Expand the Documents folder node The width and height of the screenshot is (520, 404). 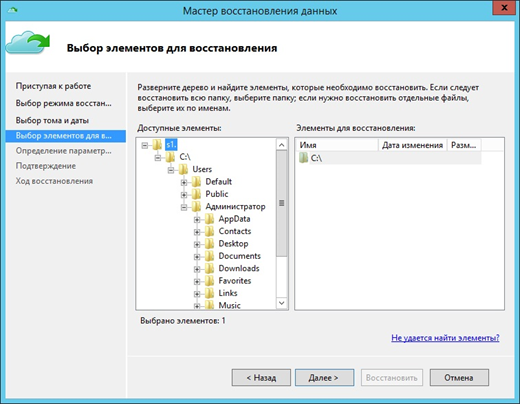[197, 257]
